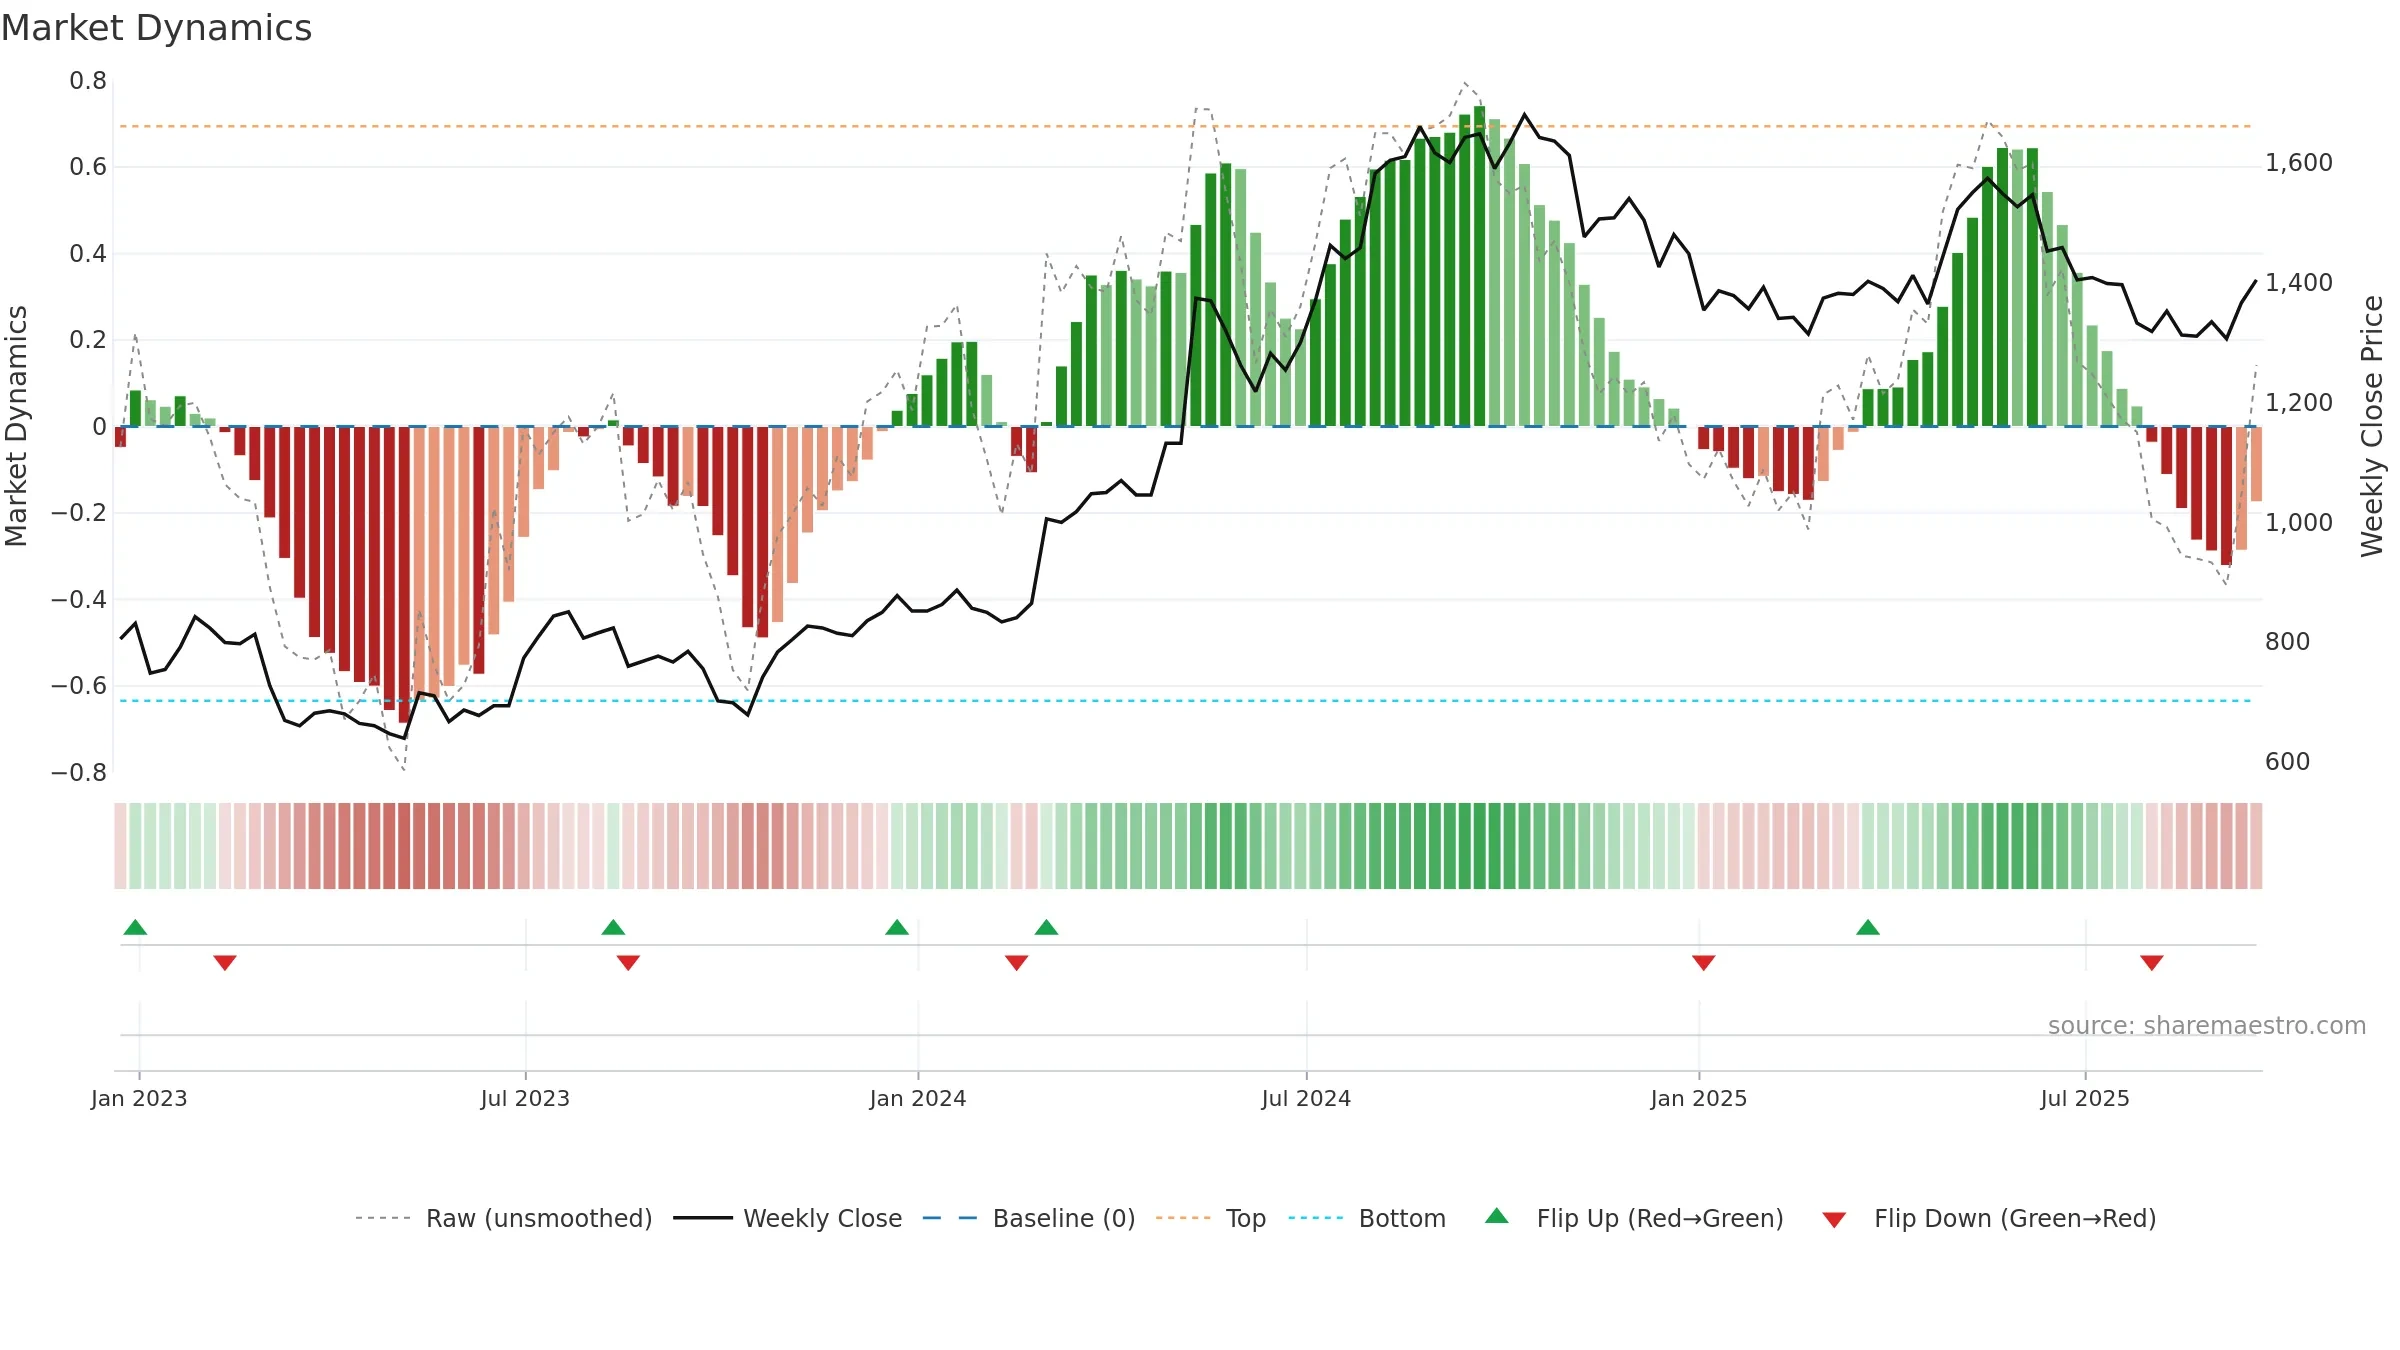
Task: Click the Jan 2023 x-axis label
Action: 139,1098
